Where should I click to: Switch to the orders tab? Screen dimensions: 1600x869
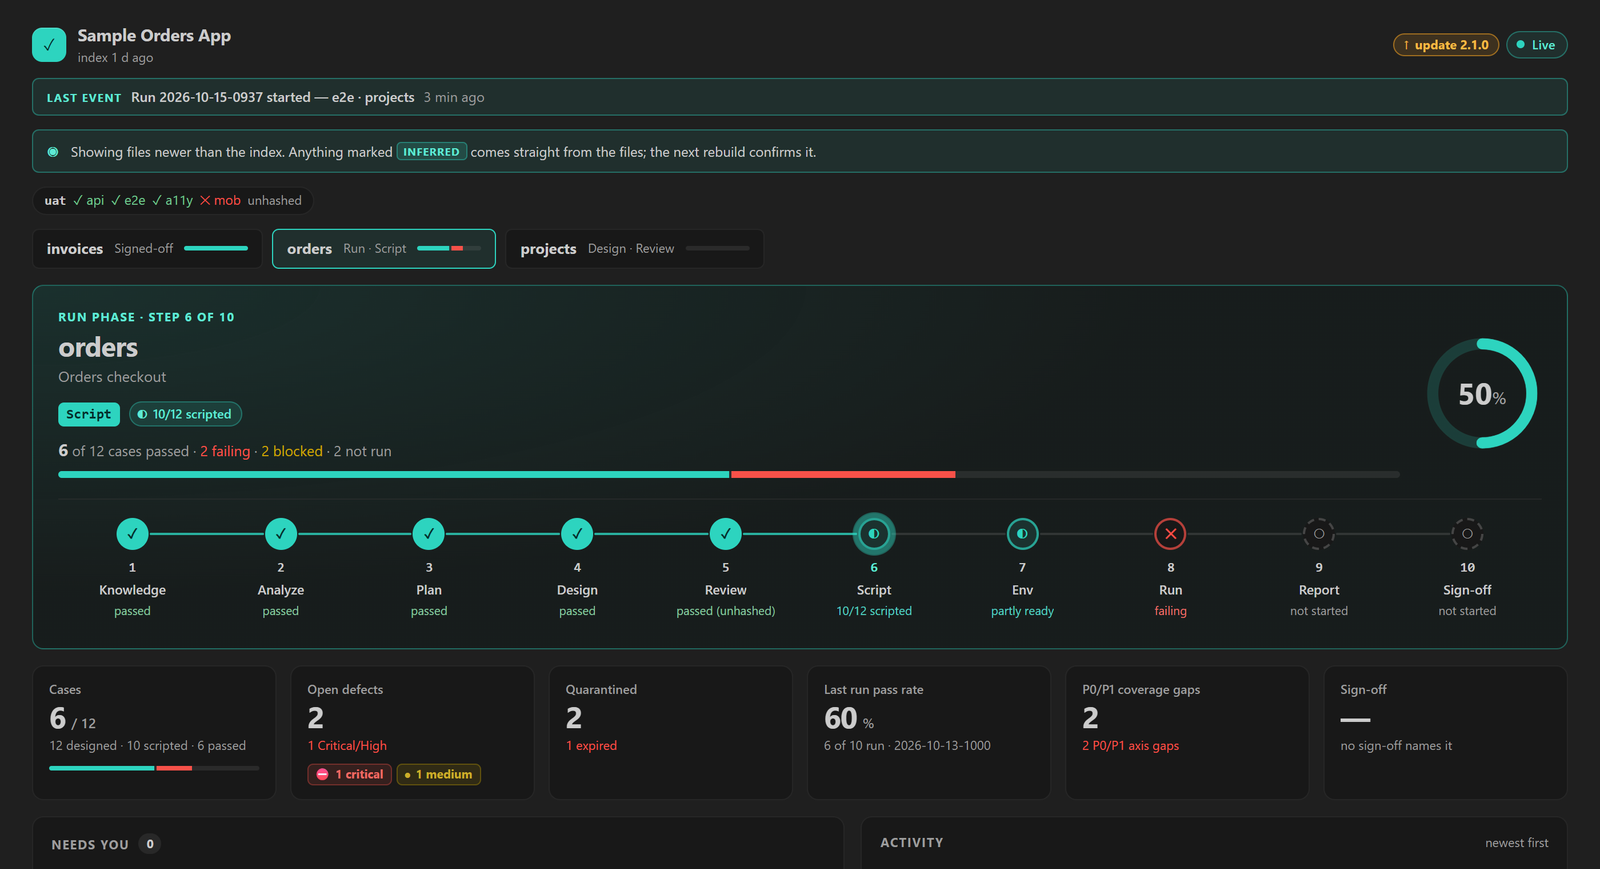384,249
